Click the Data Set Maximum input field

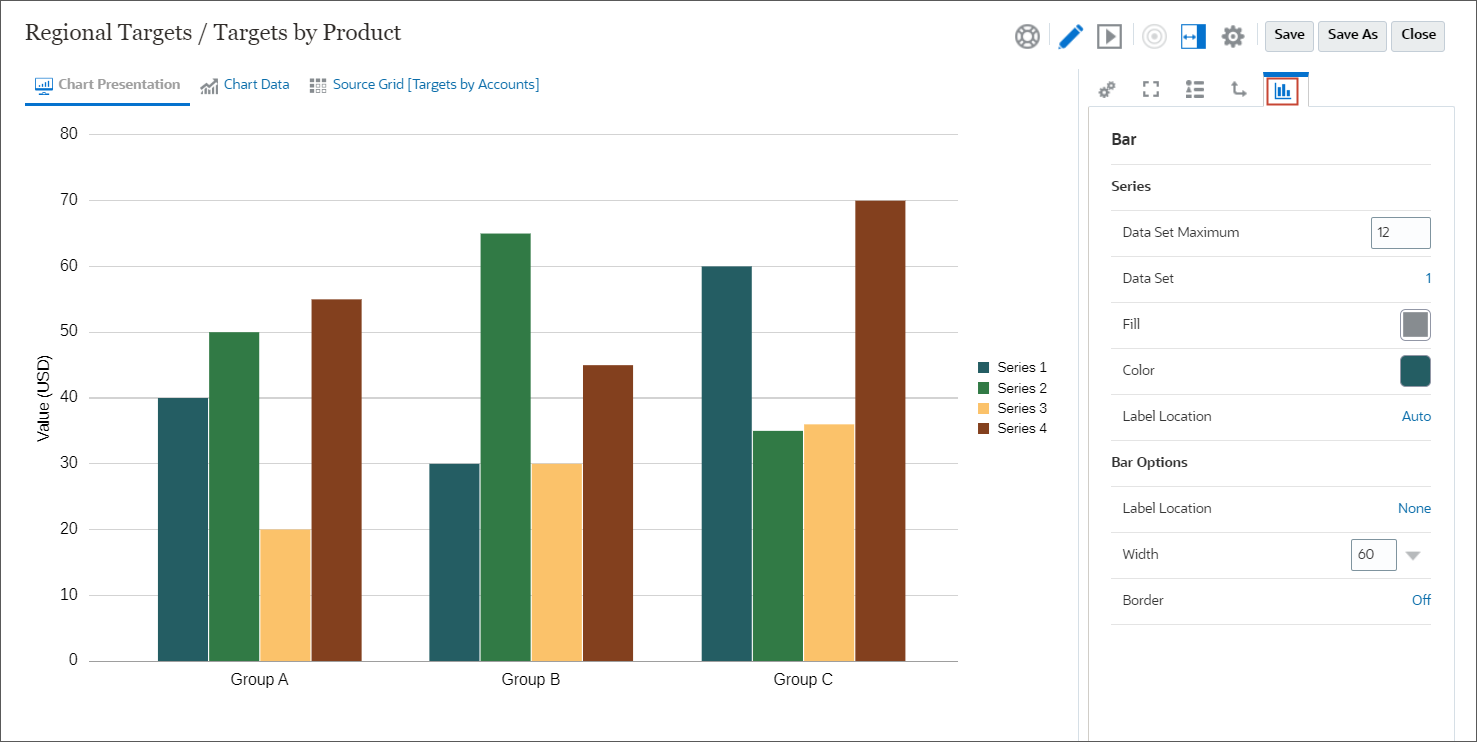tap(1400, 232)
